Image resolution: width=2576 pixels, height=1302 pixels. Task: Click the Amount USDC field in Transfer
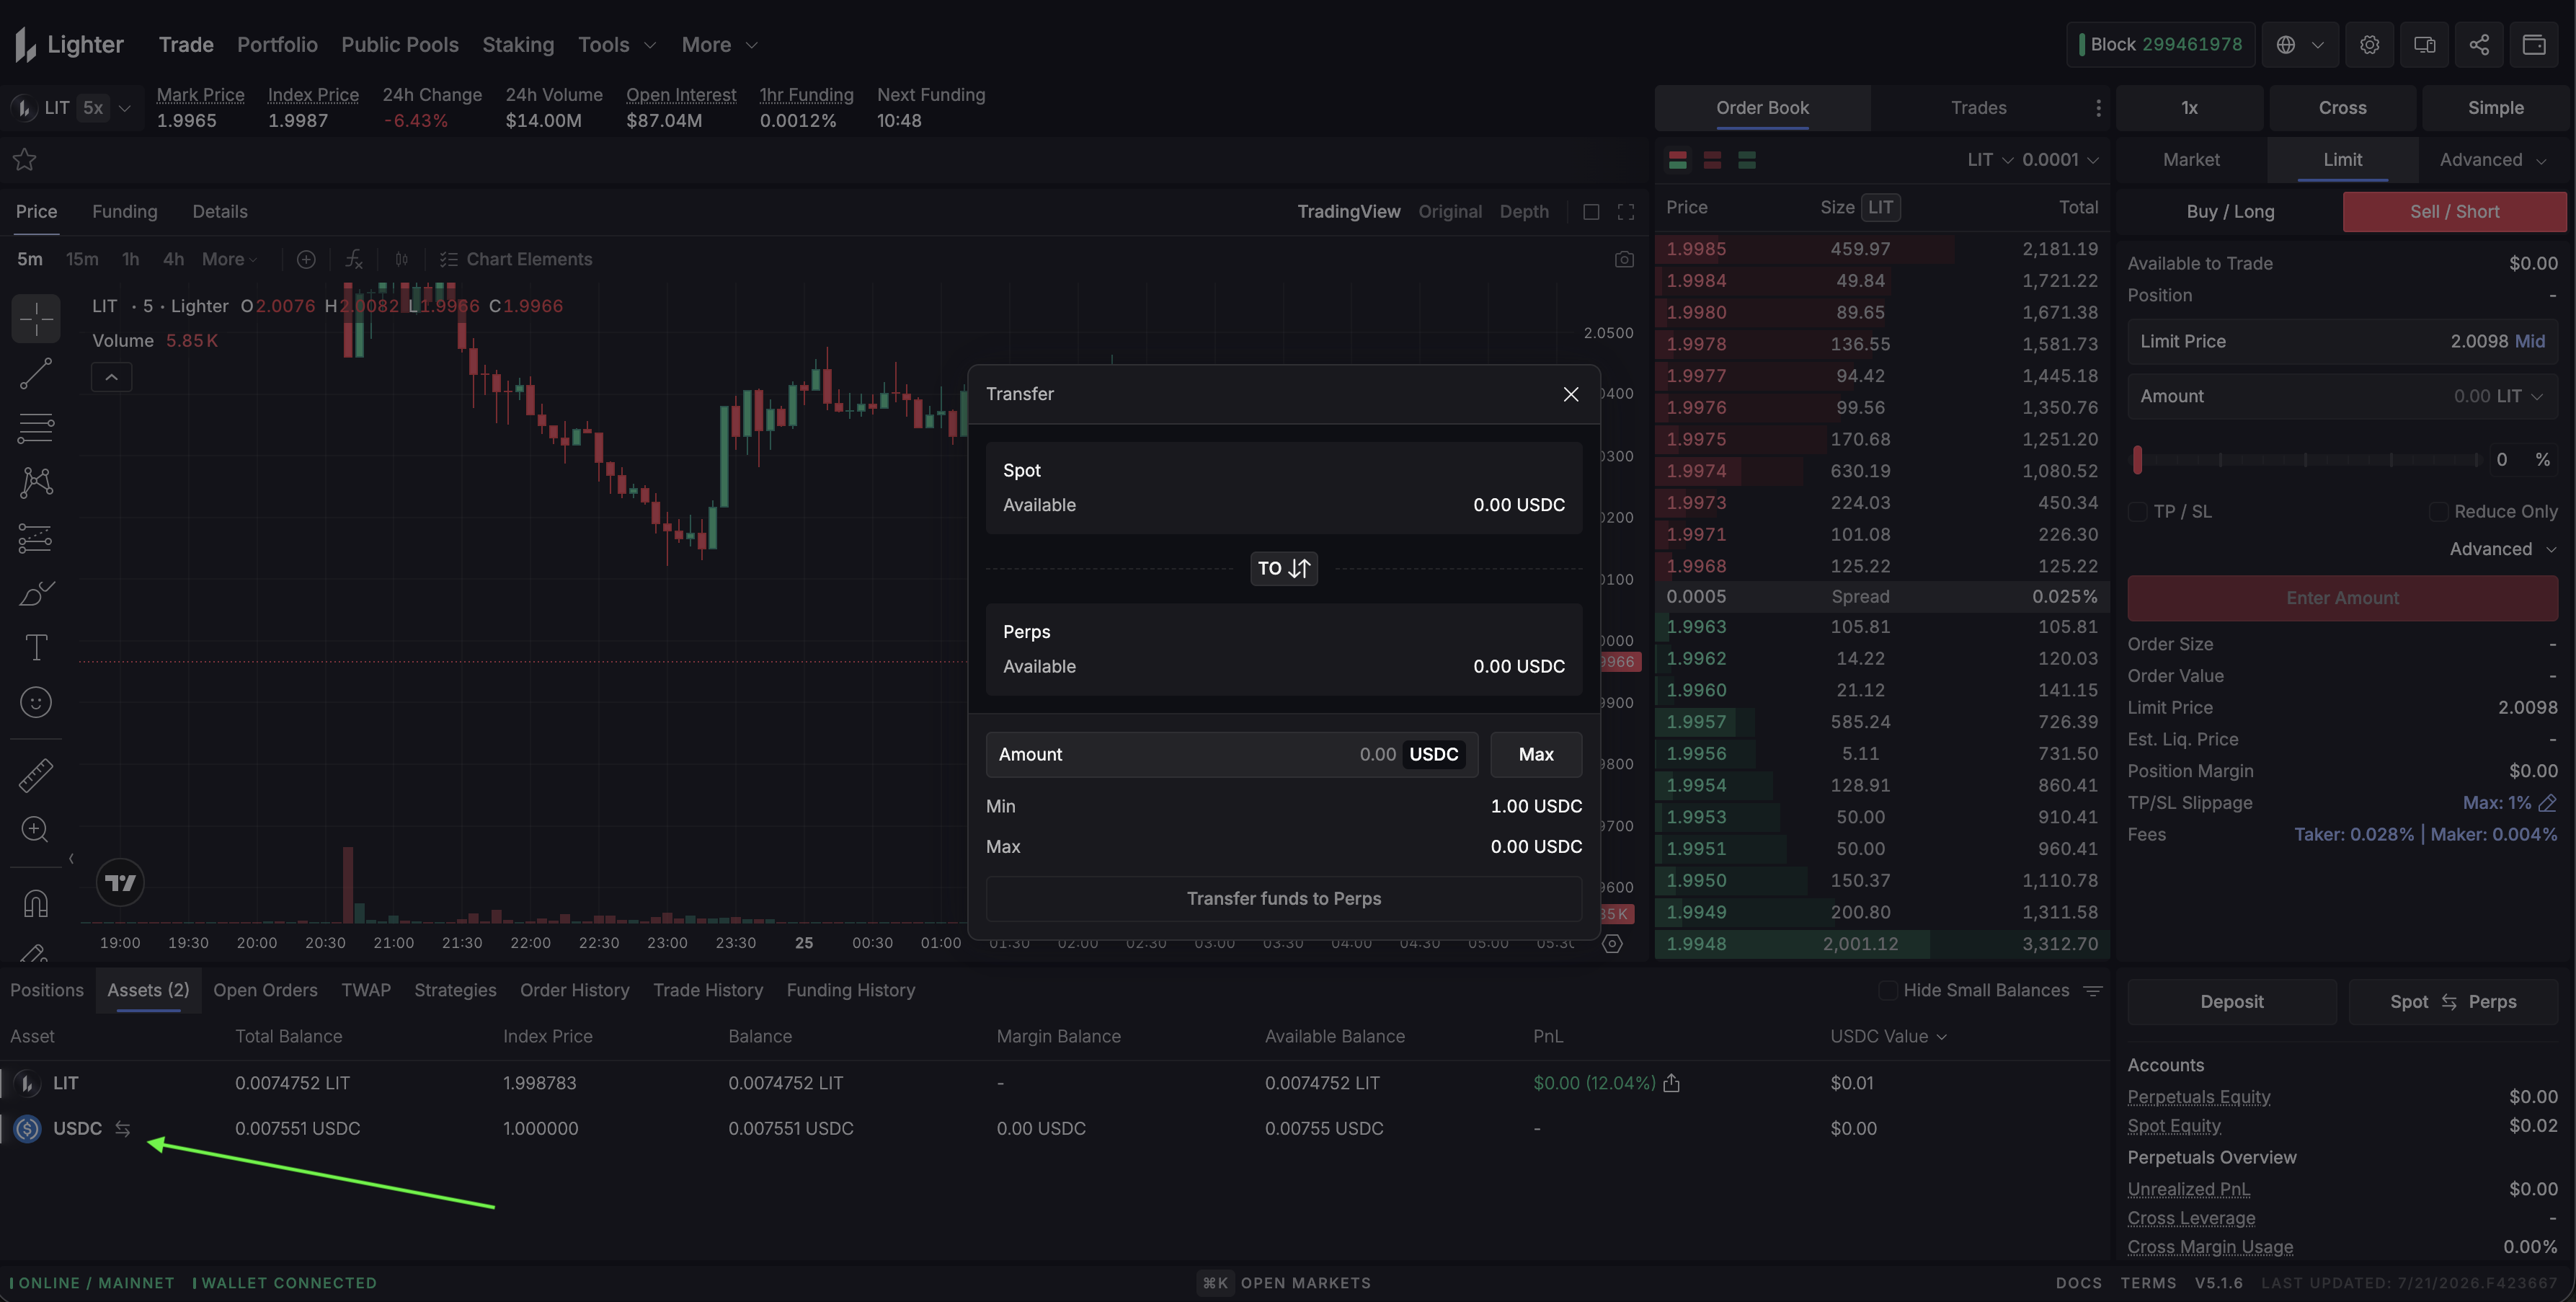[1231, 755]
